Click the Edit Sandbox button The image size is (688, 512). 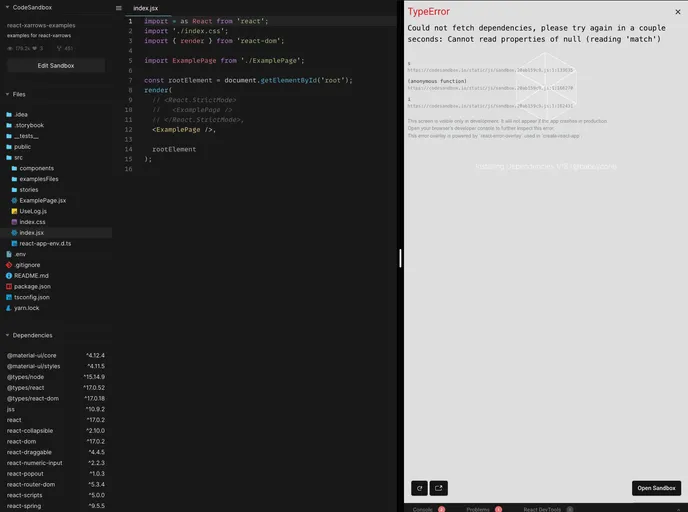56,65
